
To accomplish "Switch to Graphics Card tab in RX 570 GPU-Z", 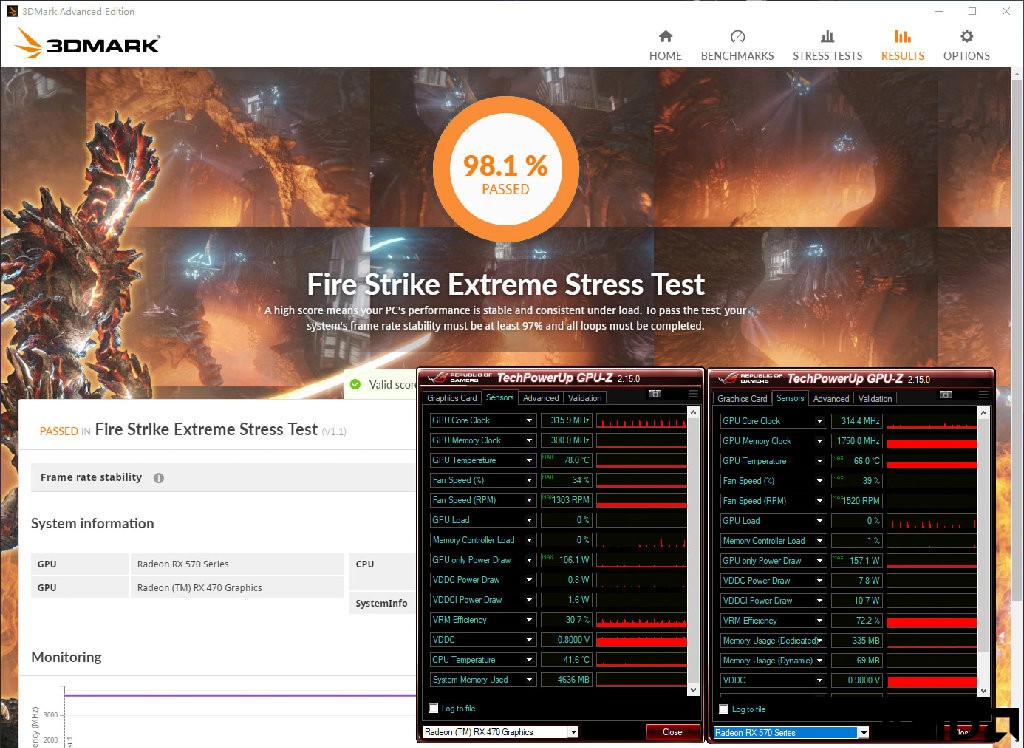I will tap(742, 398).
